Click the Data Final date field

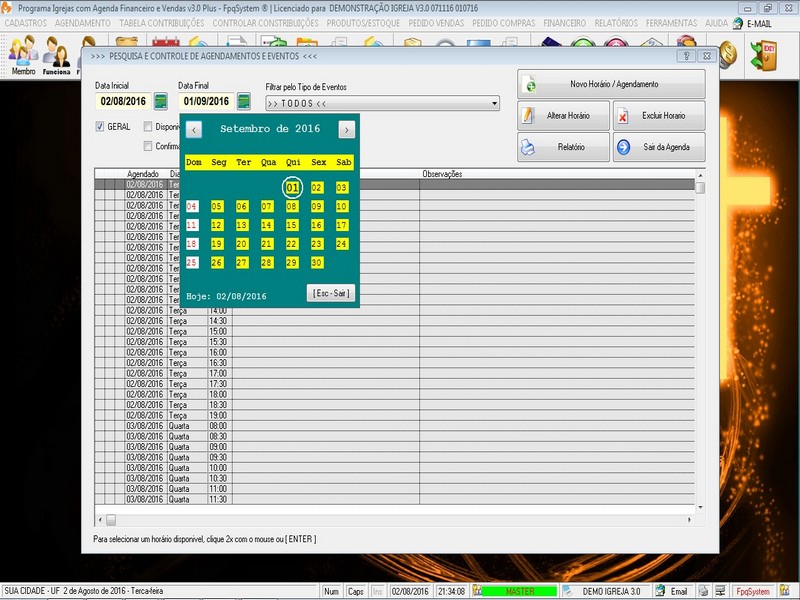[x=206, y=101]
